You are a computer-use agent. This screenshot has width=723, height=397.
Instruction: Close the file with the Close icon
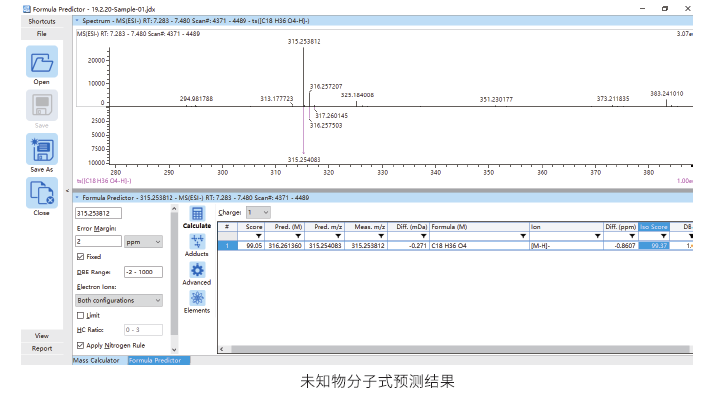click(42, 193)
